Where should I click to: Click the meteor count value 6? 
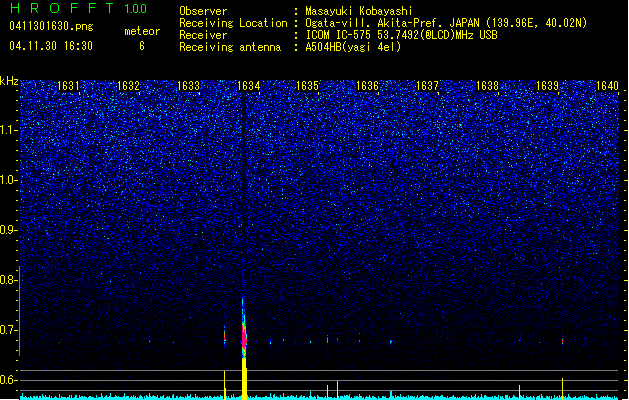(x=142, y=46)
